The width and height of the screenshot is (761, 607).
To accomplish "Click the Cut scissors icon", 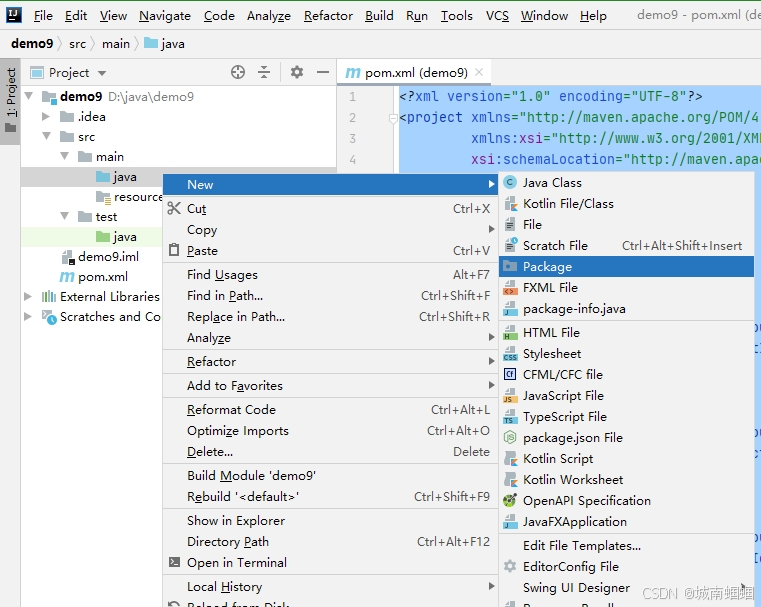I will pyautogui.click(x=174, y=209).
